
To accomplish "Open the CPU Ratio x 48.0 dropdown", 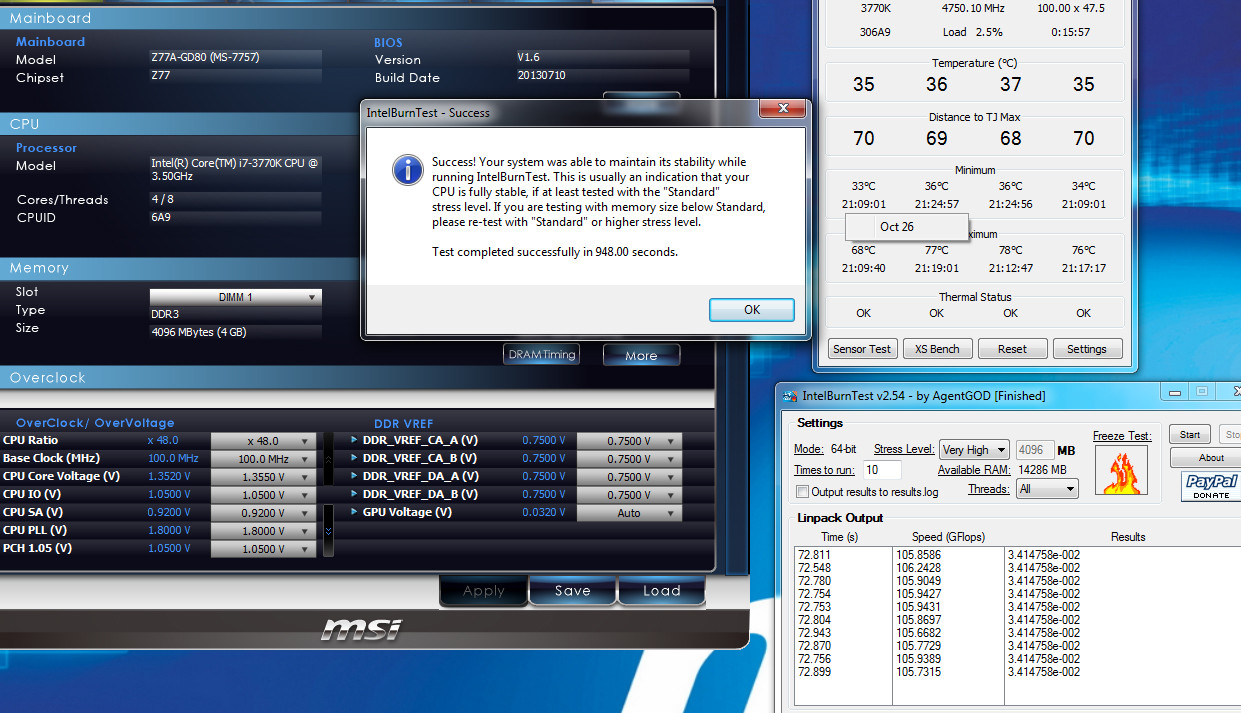I will click(307, 441).
